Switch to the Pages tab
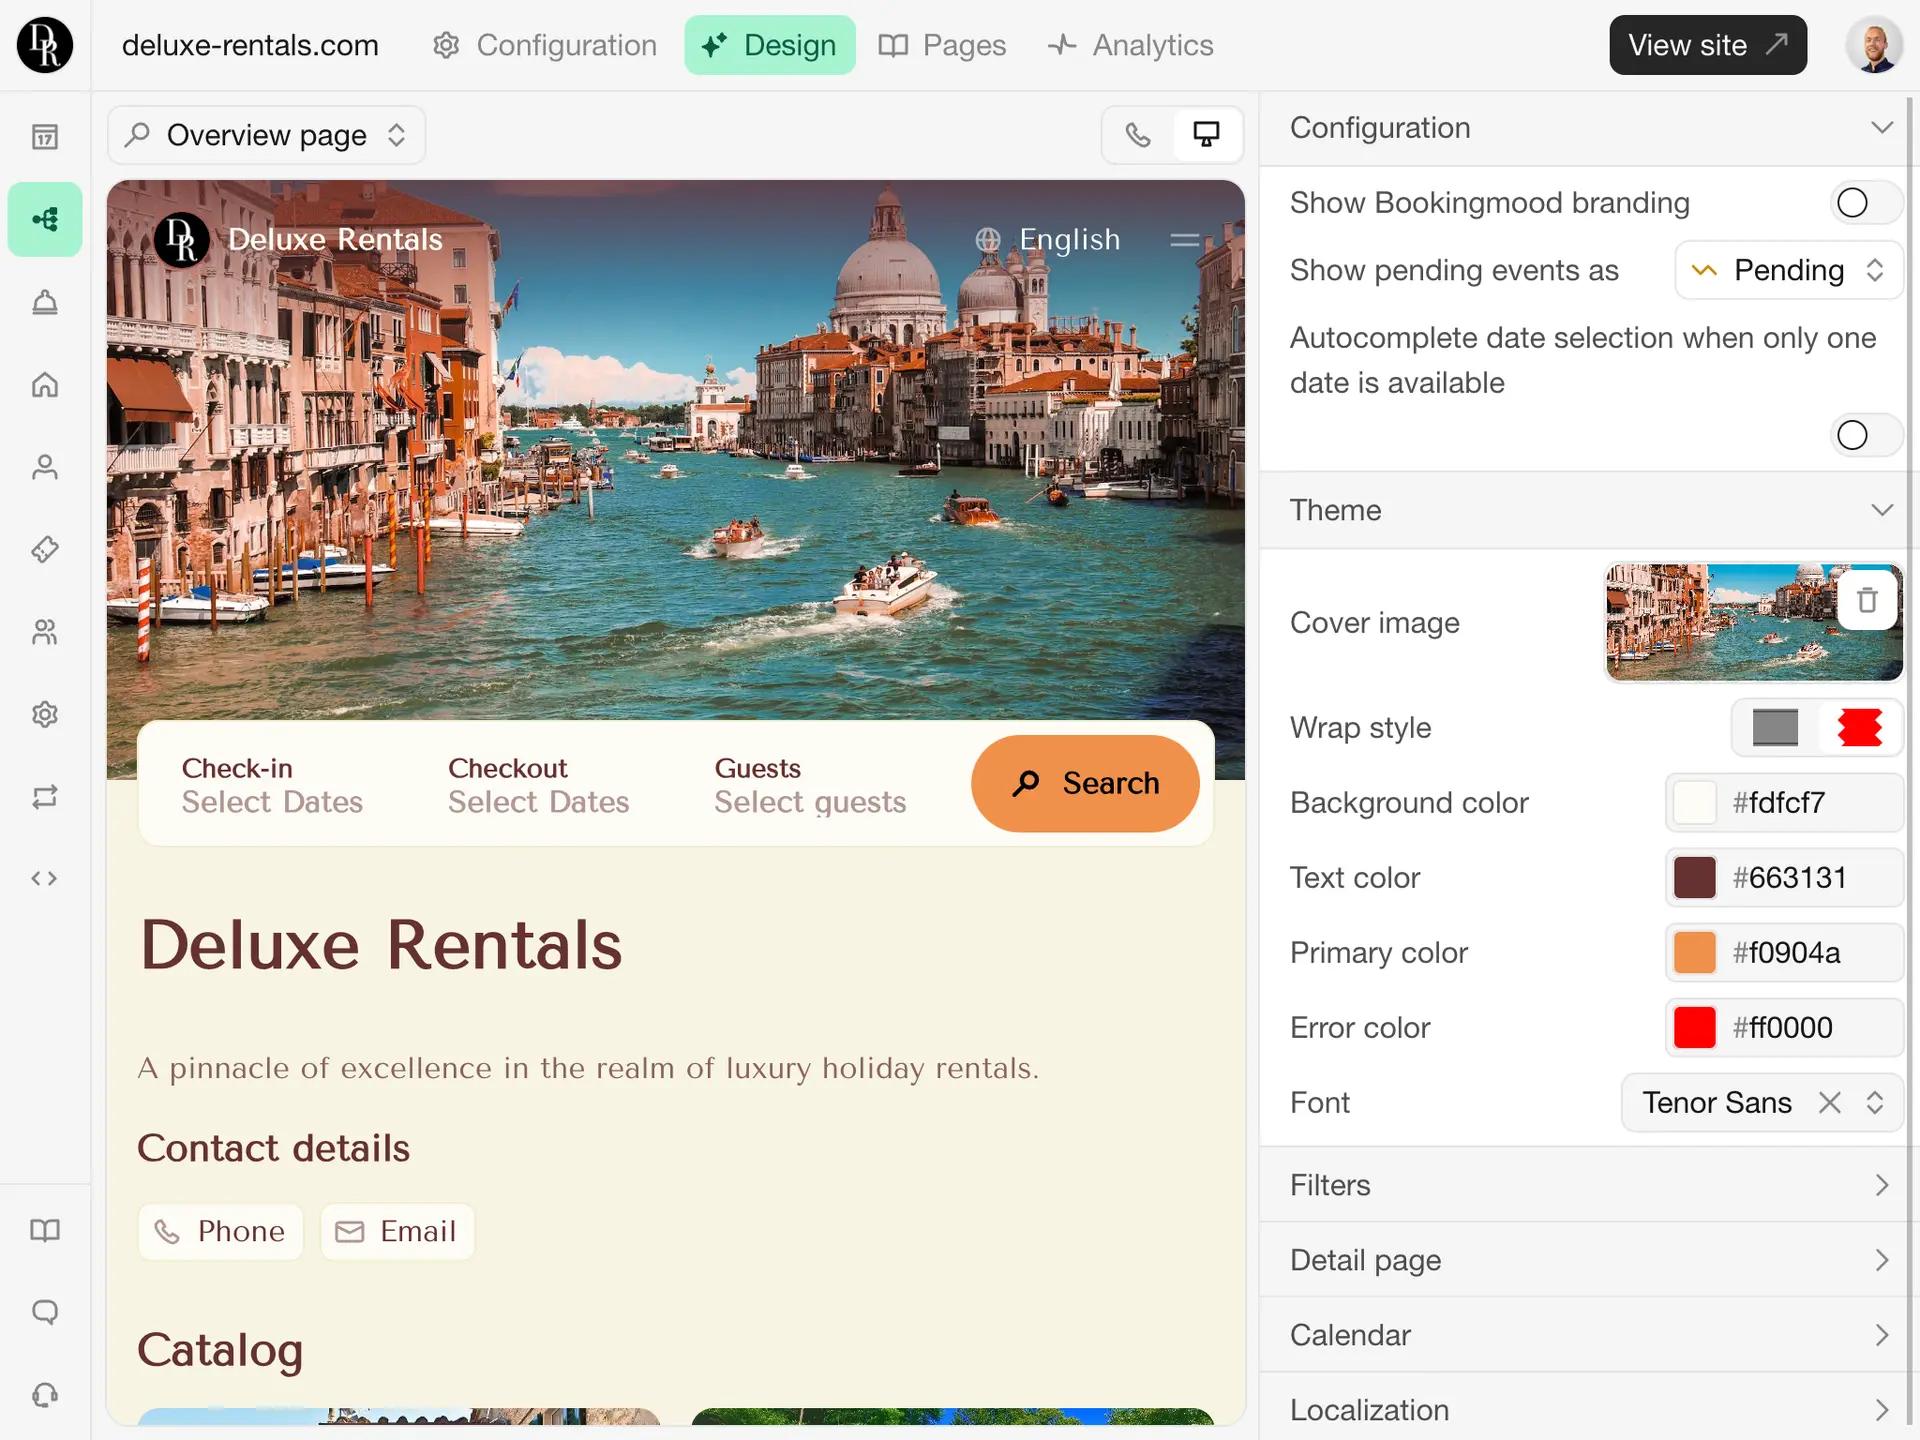The width and height of the screenshot is (1920, 1440). click(x=943, y=45)
